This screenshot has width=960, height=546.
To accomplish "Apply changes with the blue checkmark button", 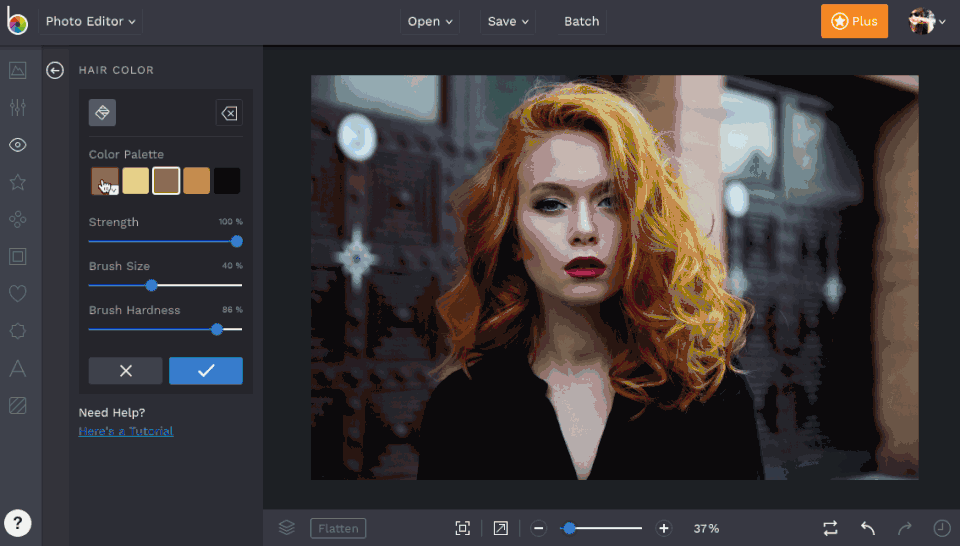I will coord(206,370).
